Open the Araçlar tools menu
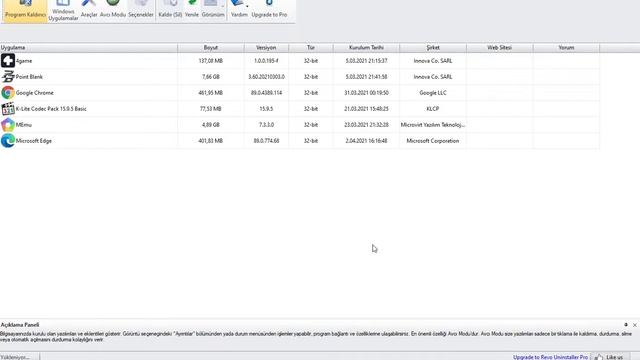 [x=89, y=10]
